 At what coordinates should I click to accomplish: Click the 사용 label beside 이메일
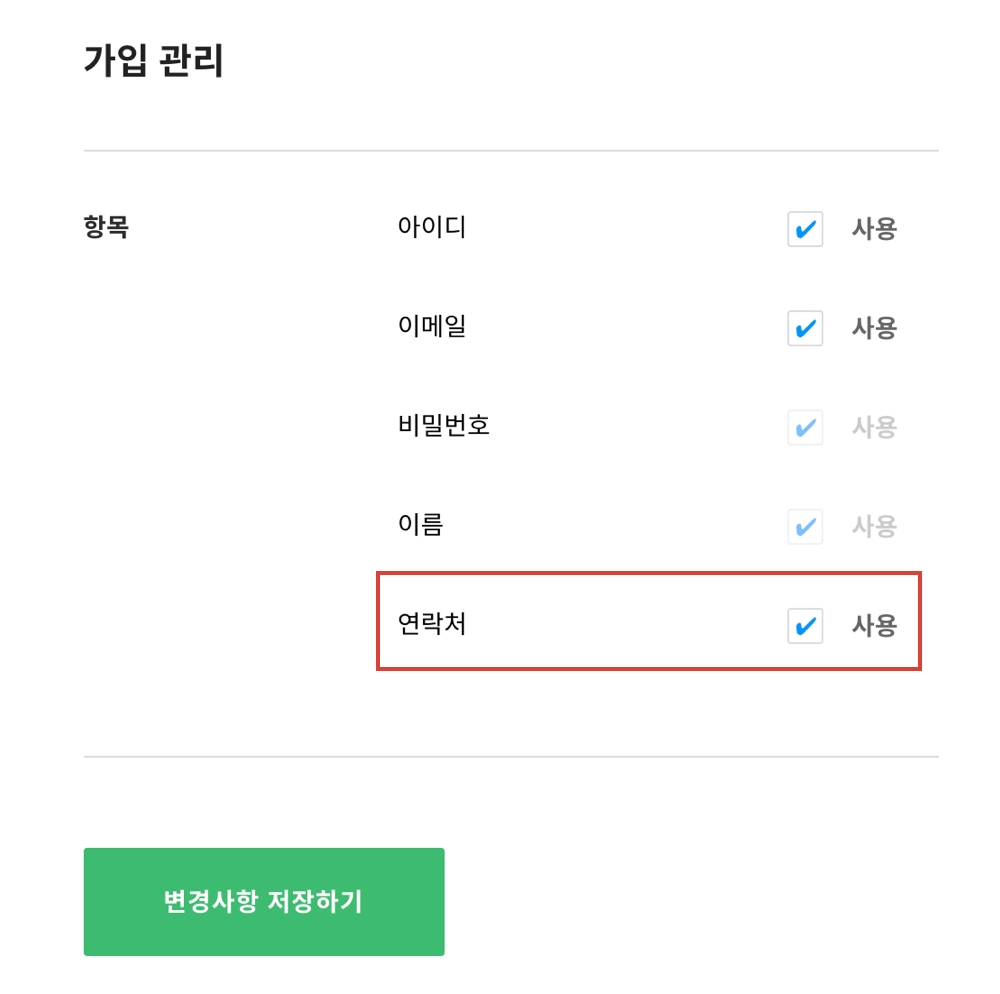874,328
